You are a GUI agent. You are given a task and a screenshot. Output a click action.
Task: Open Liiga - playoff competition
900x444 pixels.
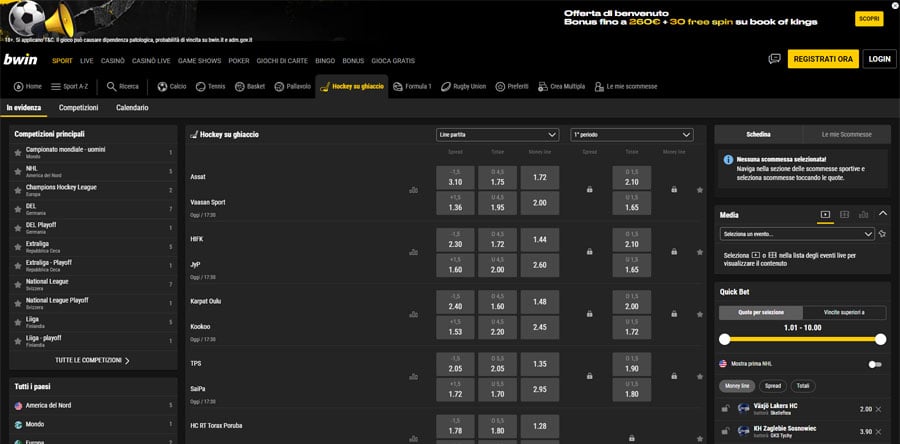coord(93,341)
